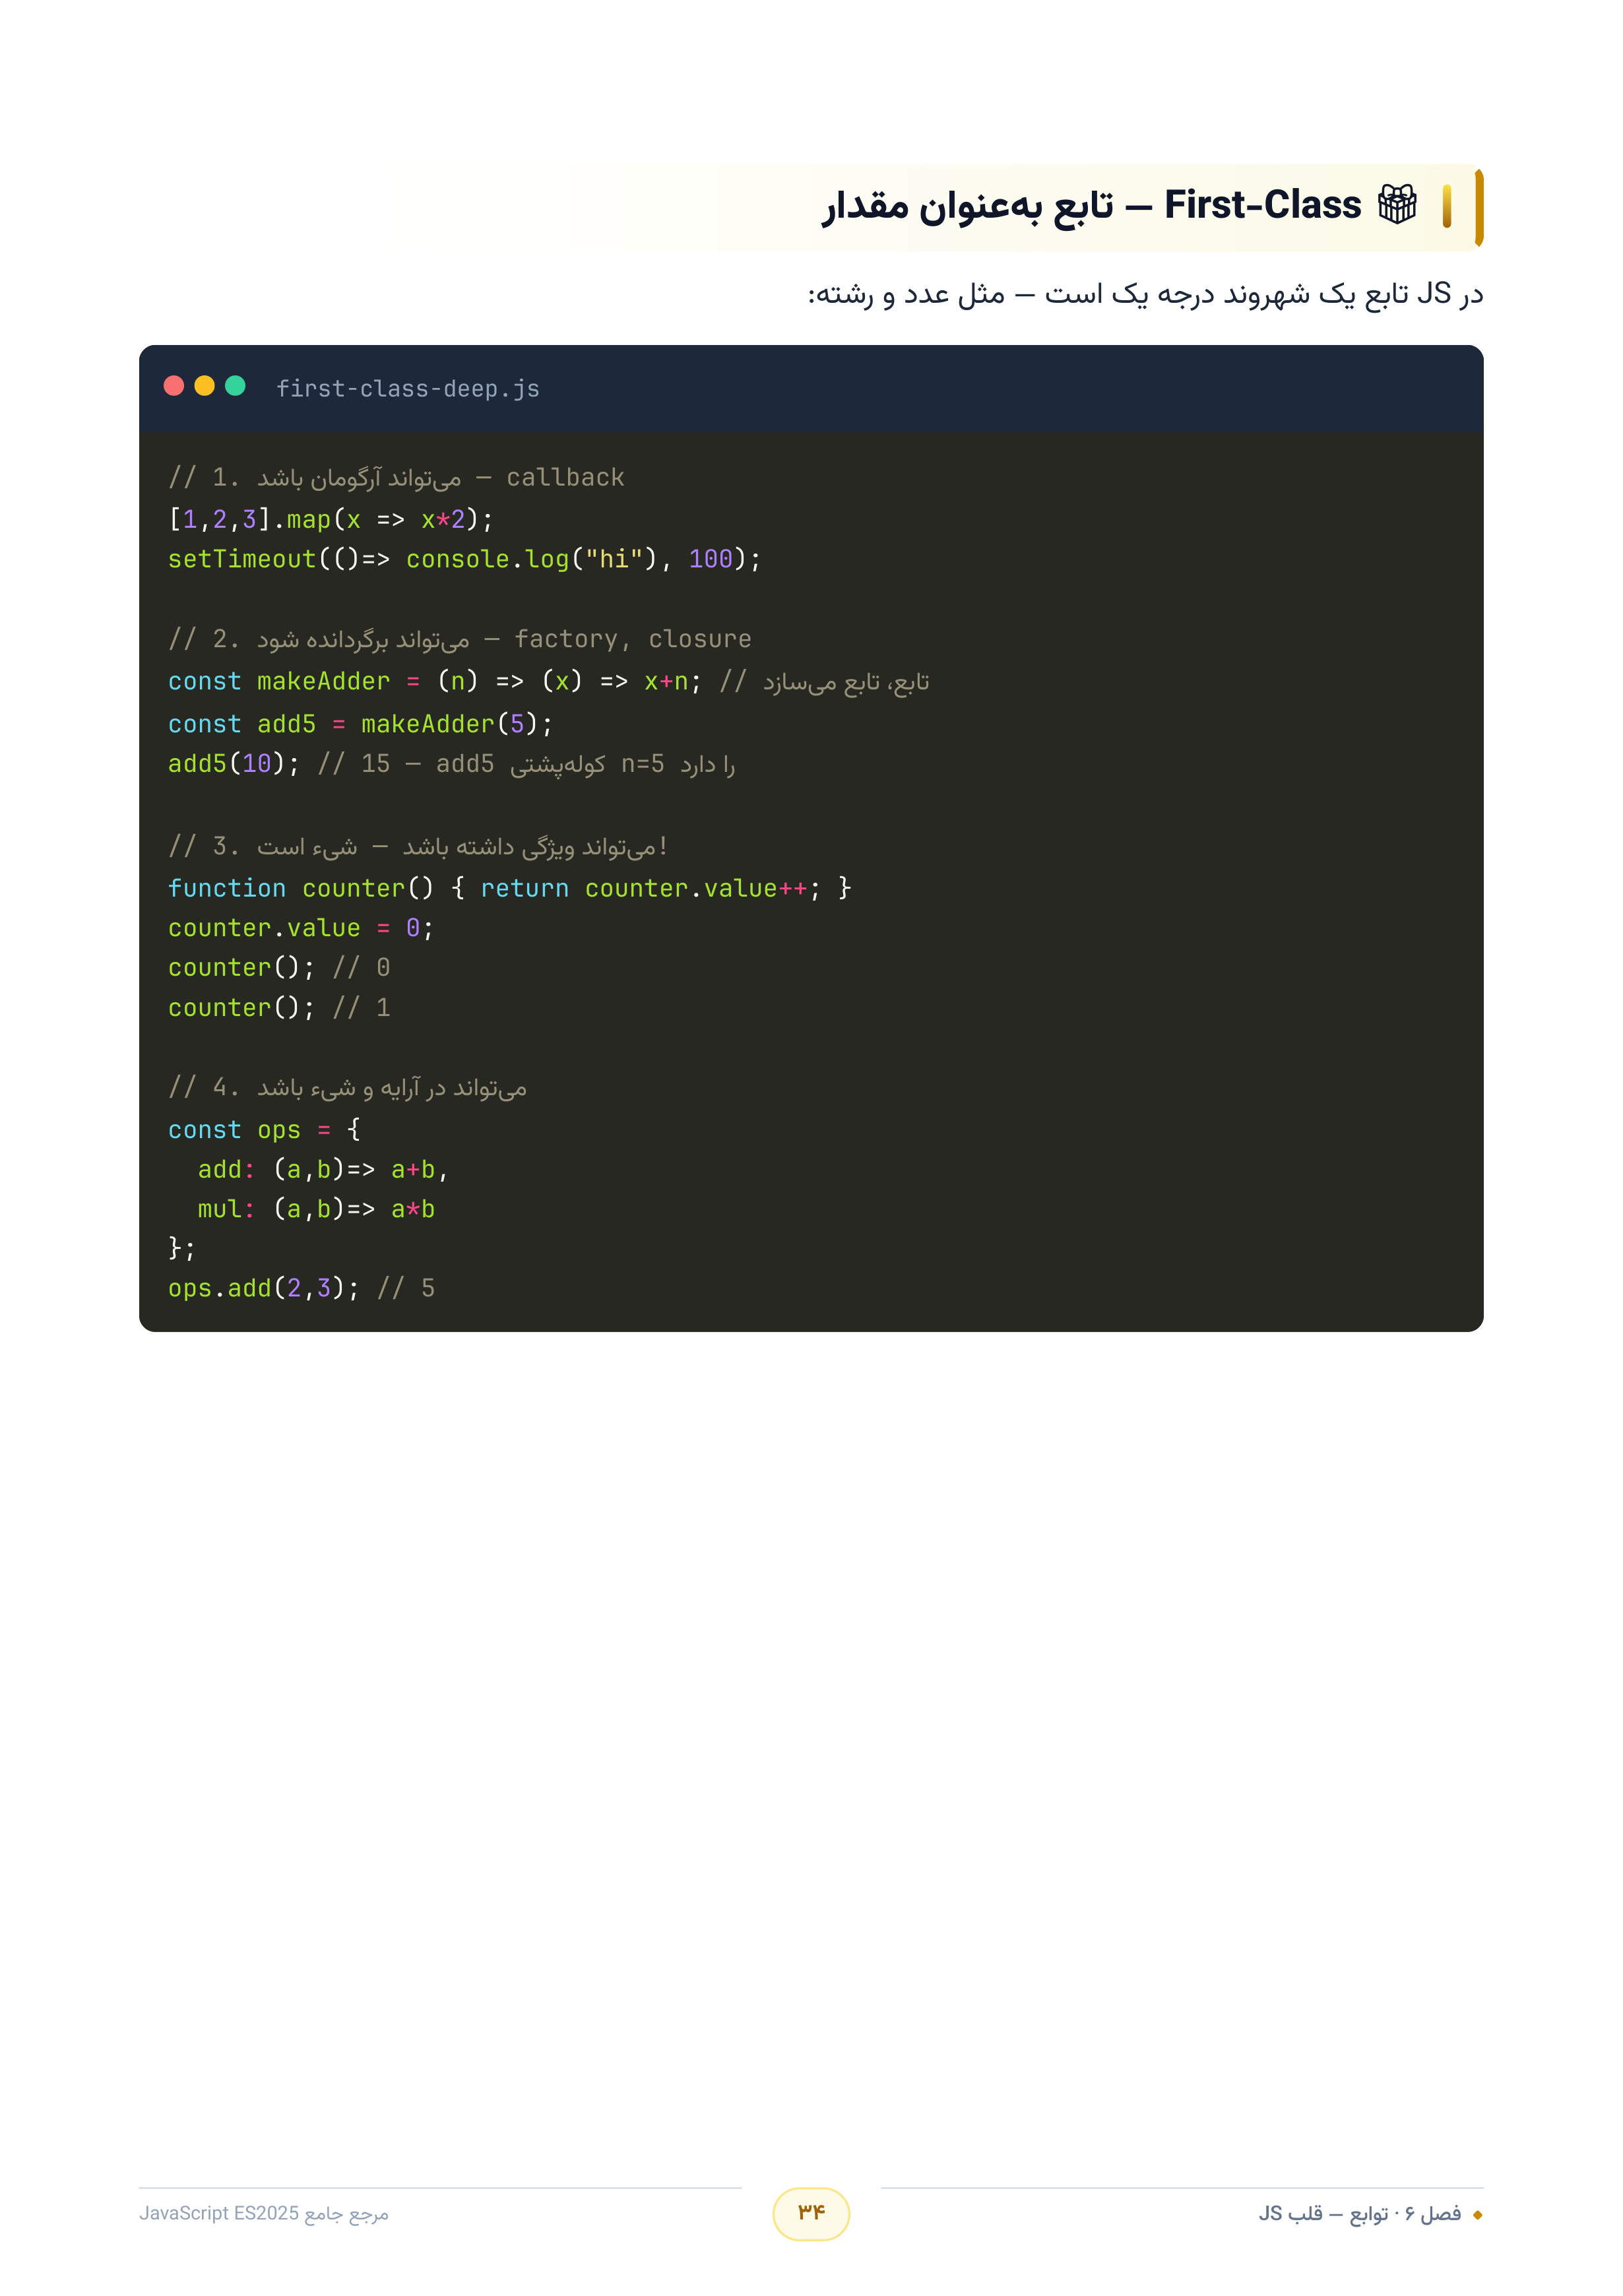Click the intro sentence under the heading
The width and height of the screenshot is (1623, 2296).
coord(1145,294)
